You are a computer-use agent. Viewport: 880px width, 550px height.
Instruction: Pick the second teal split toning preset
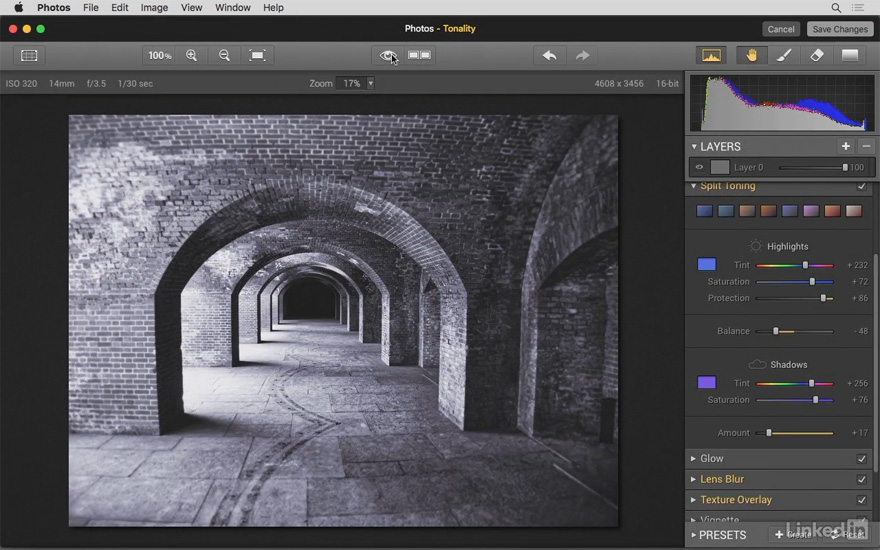click(x=726, y=211)
